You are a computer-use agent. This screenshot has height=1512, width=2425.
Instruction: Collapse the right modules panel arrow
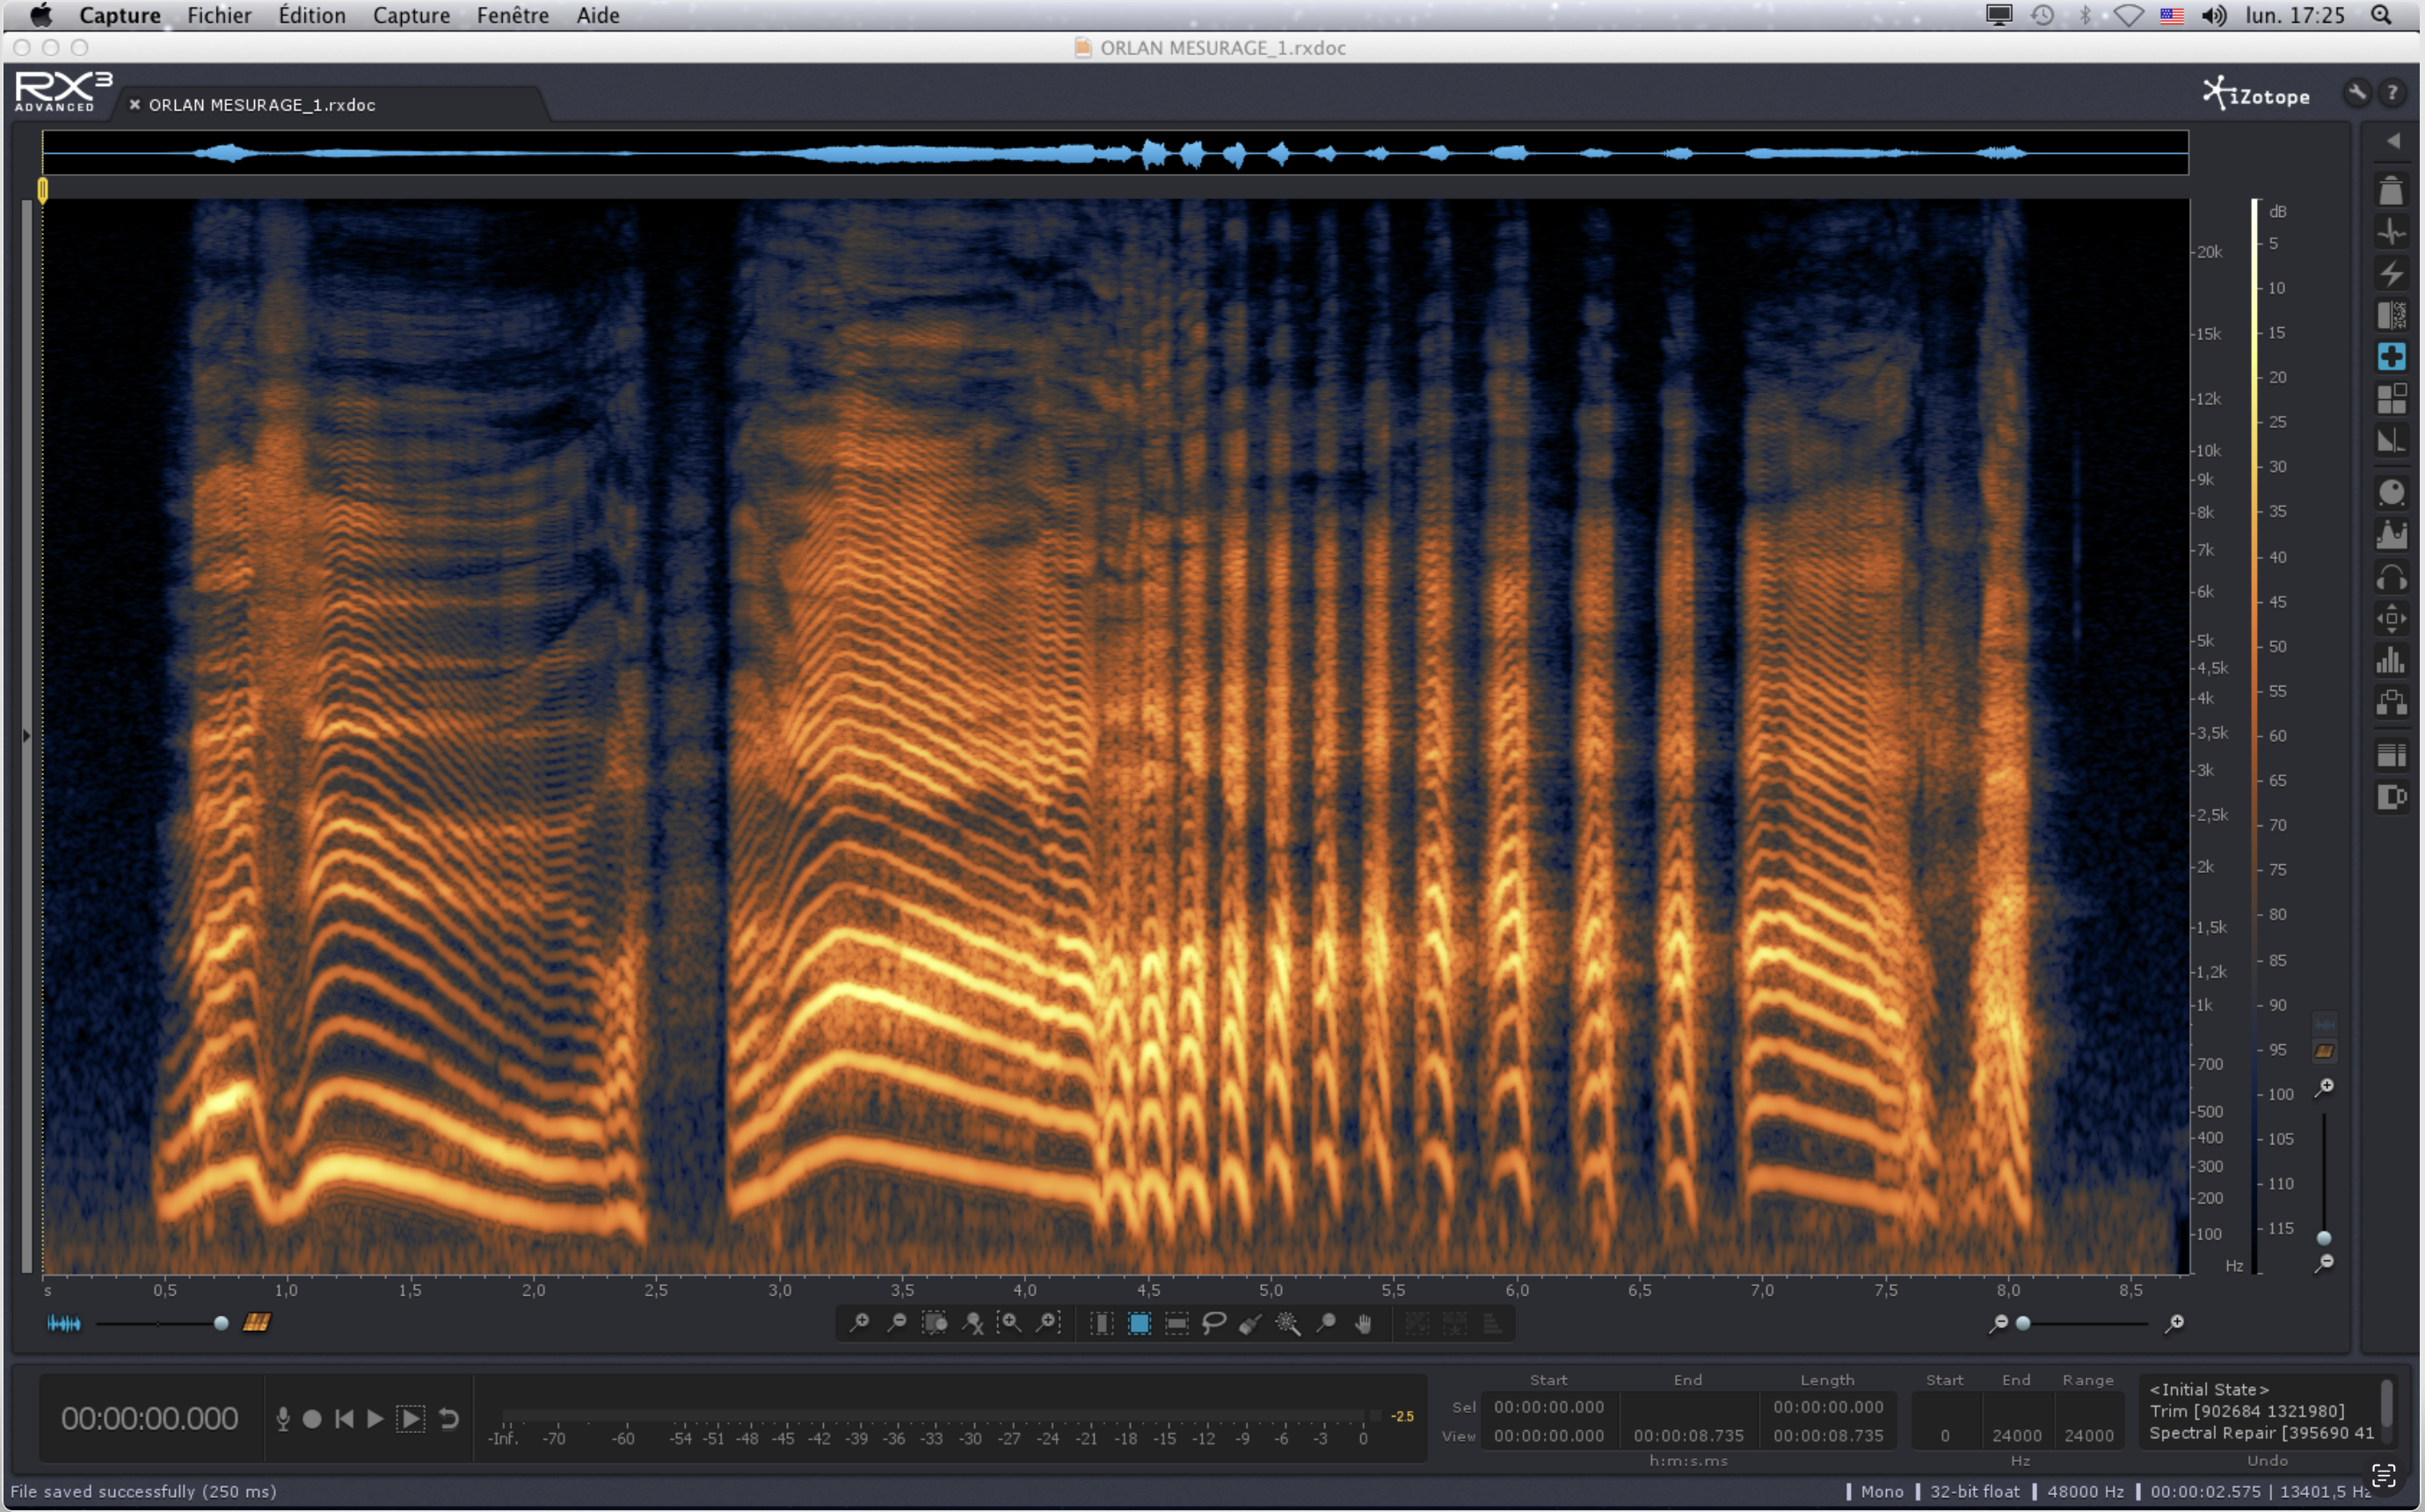click(x=2393, y=141)
